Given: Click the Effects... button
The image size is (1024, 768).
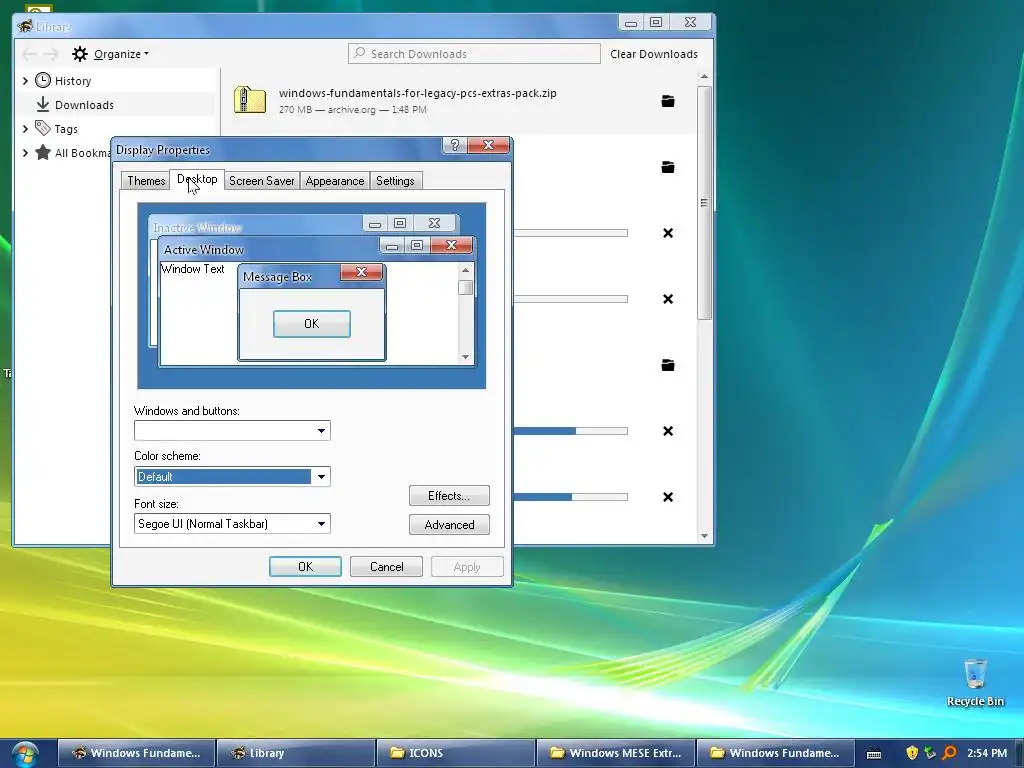Looking at the screenshot, I should click(x=449, y=496).
